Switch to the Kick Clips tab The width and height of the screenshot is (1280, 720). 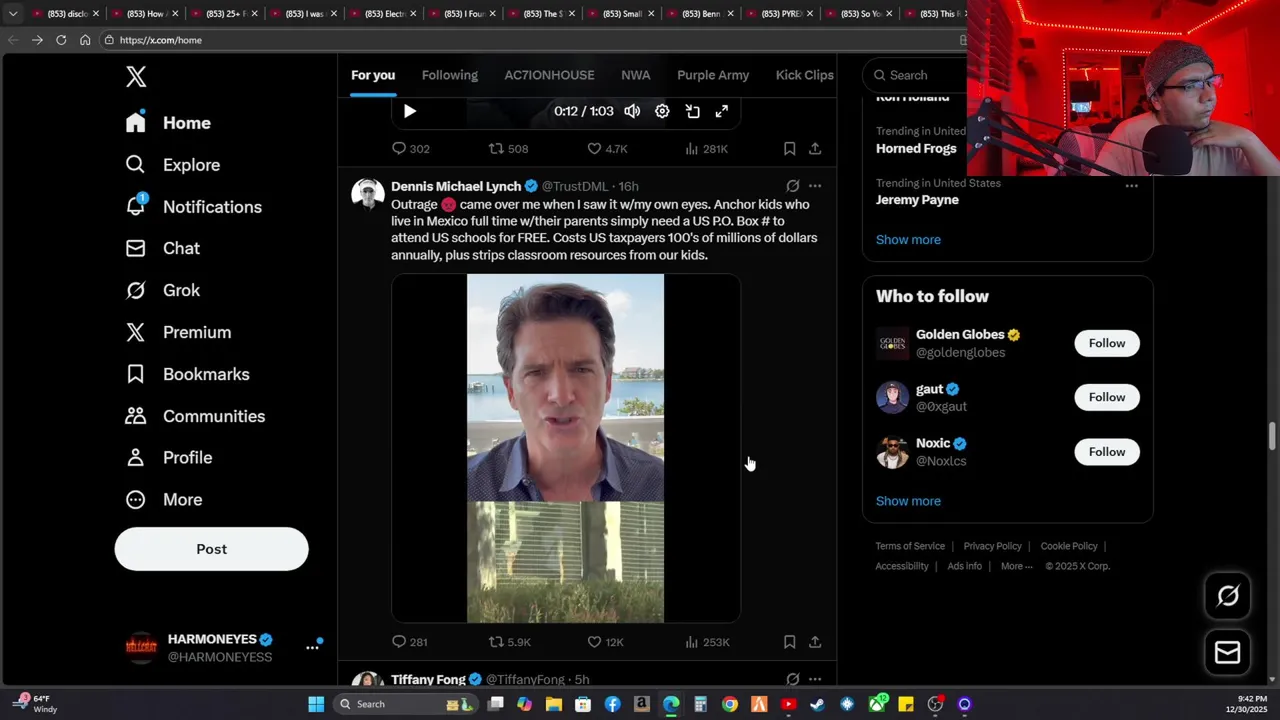(x=805, y=75)
